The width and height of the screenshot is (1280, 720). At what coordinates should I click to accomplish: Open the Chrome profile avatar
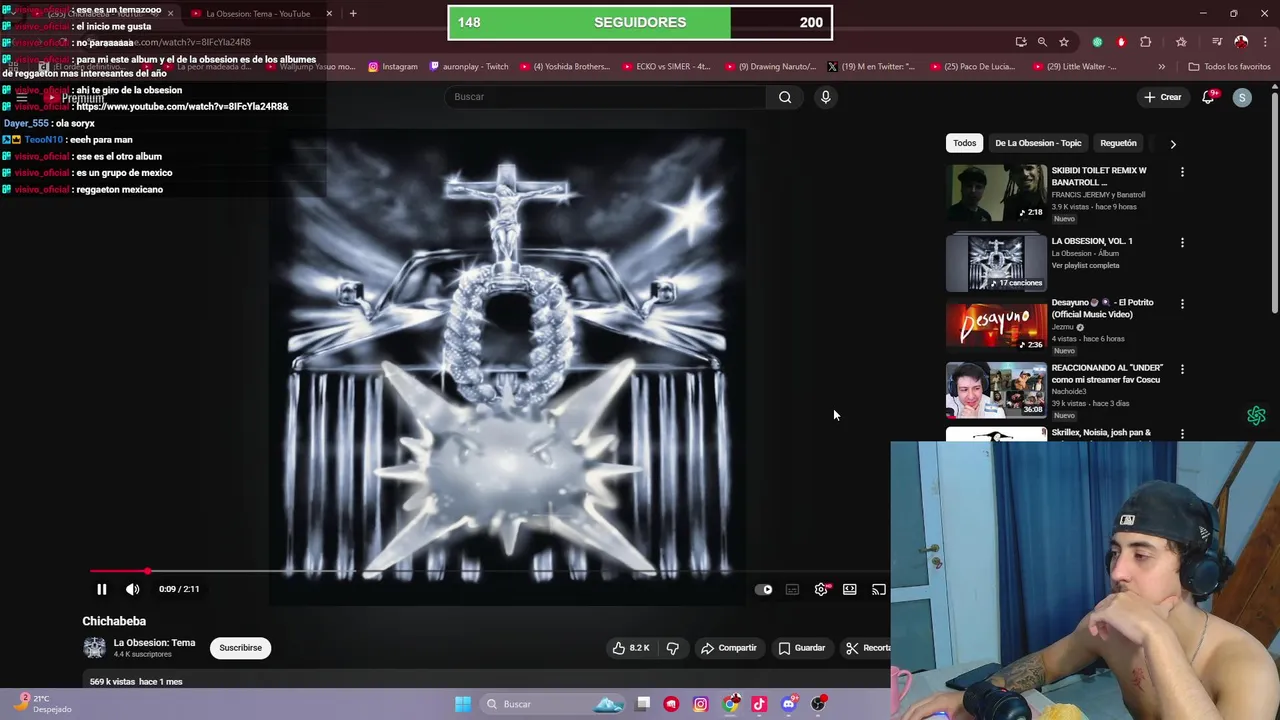[x=1241, y=42]
